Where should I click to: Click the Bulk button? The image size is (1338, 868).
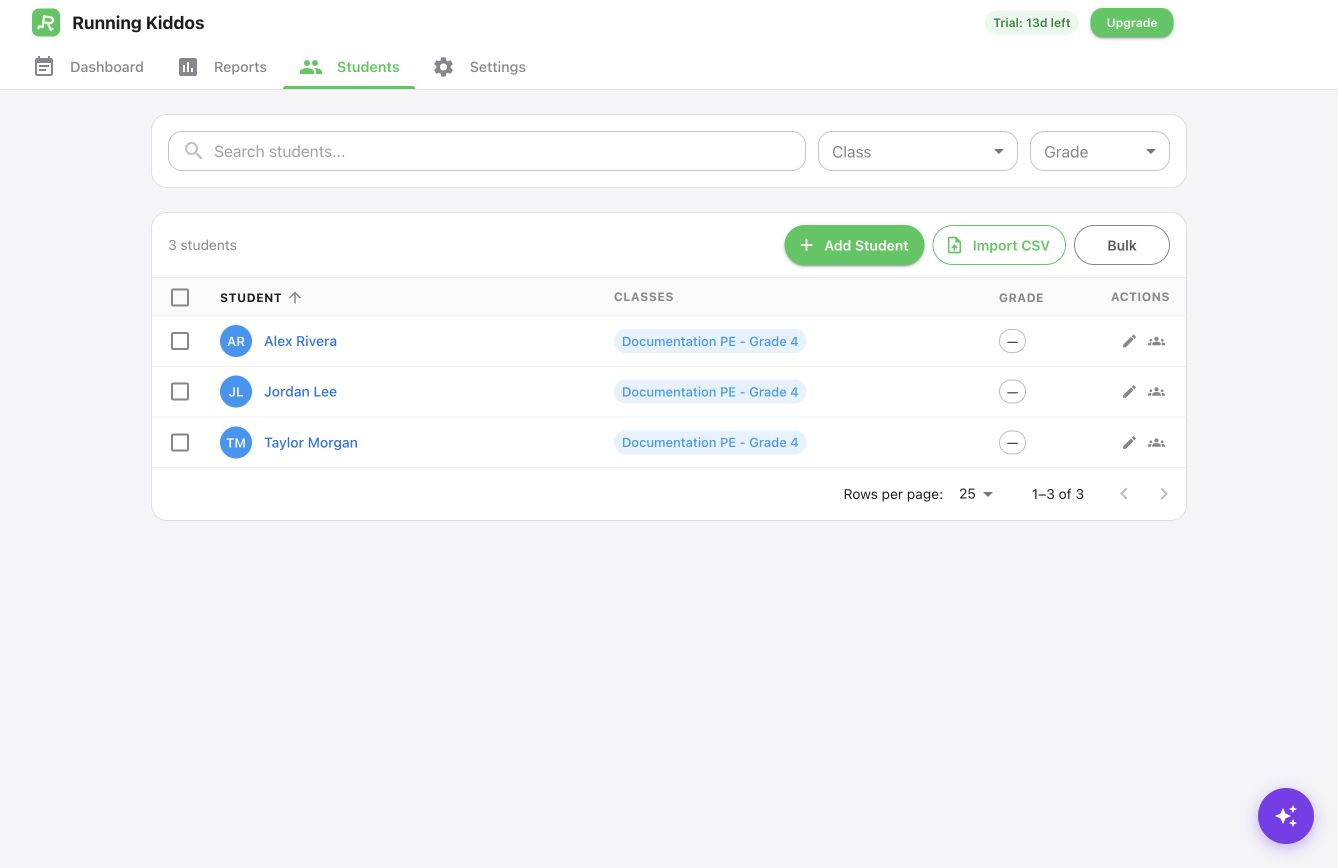tap(1122, 245)
